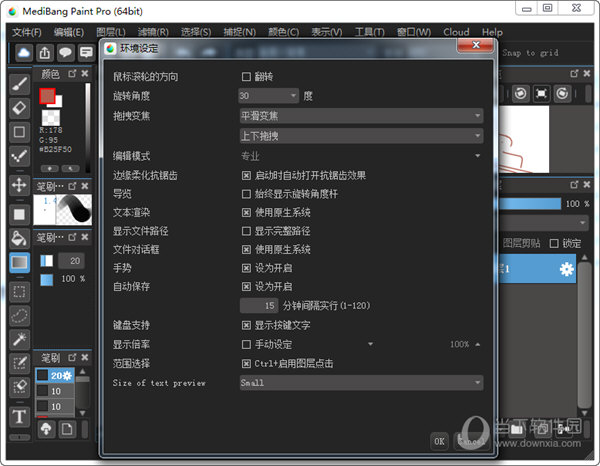Click the transparent color swatch

[51, 118]
